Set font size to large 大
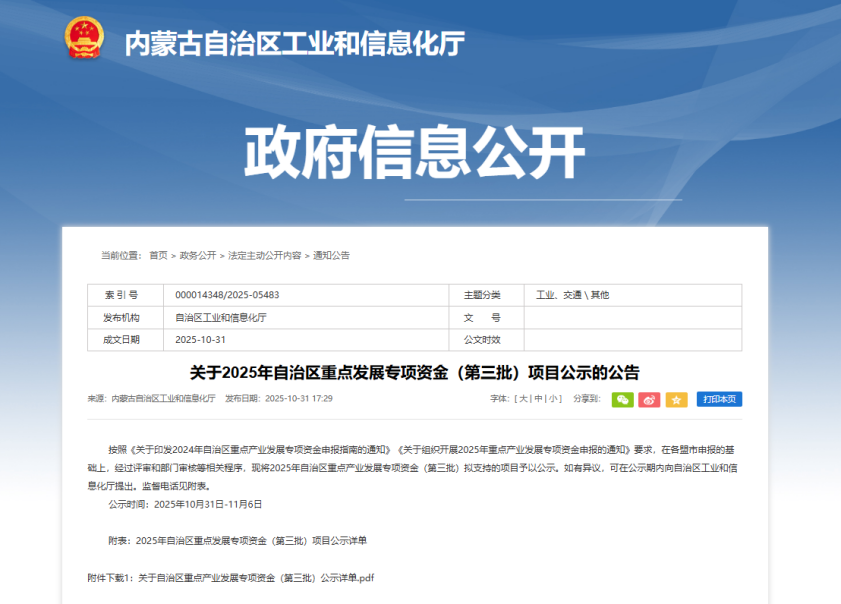Image resolution: width=841 pixels, height=604 pixels. click(x=523, y=399)
